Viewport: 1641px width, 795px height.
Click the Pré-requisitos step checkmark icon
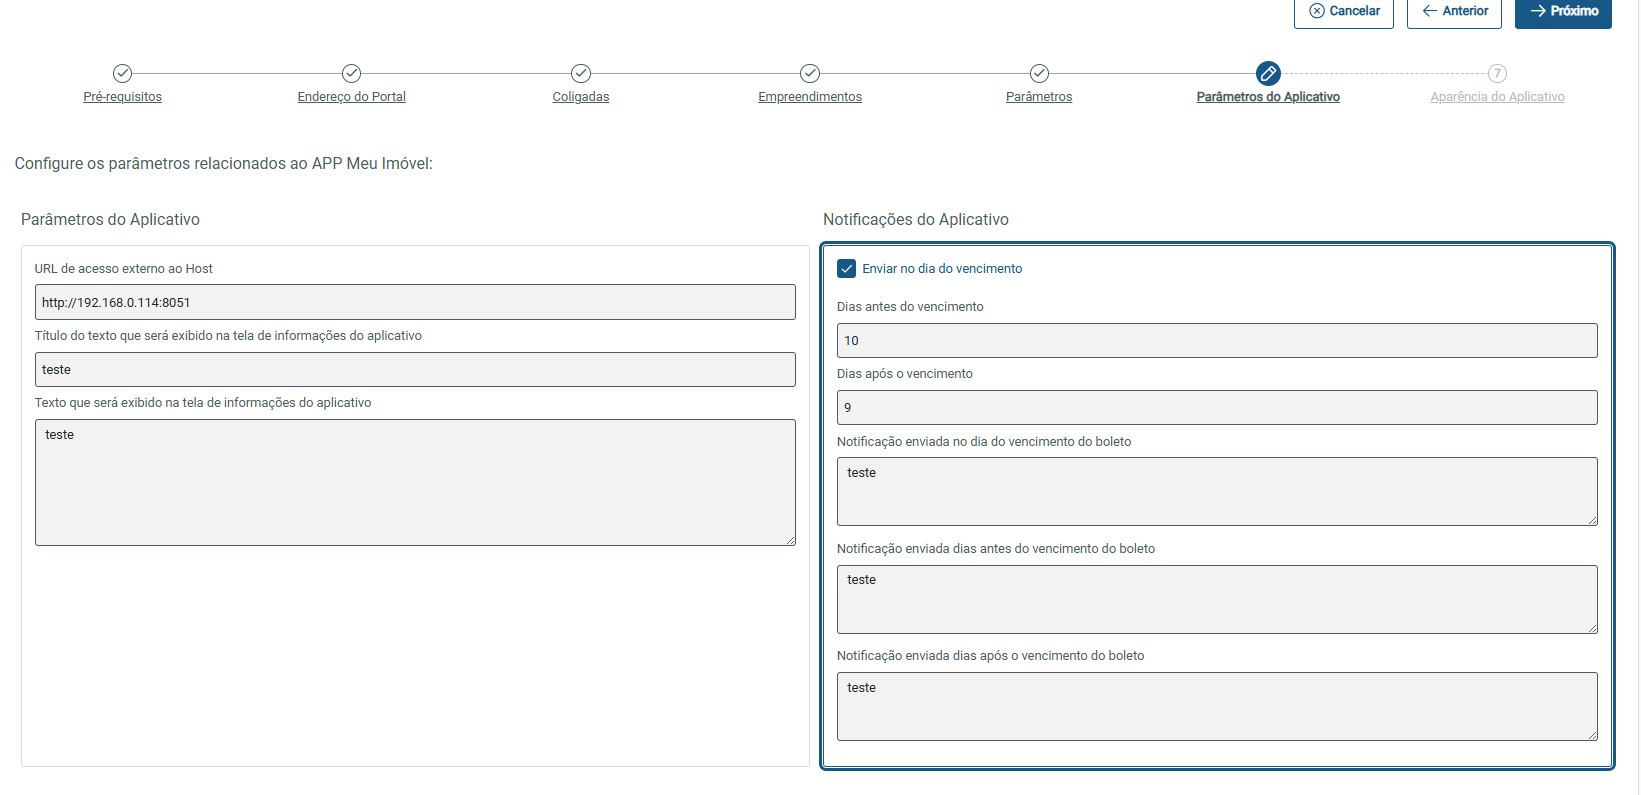(x=122, y=73)
